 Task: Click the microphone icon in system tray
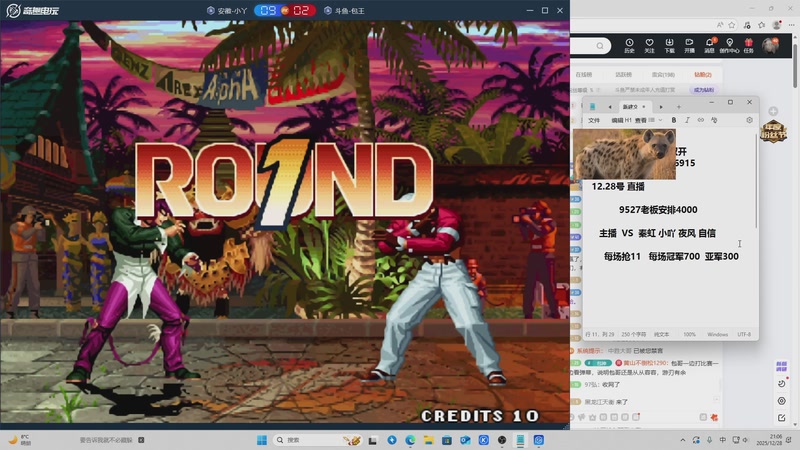(709, 440)
